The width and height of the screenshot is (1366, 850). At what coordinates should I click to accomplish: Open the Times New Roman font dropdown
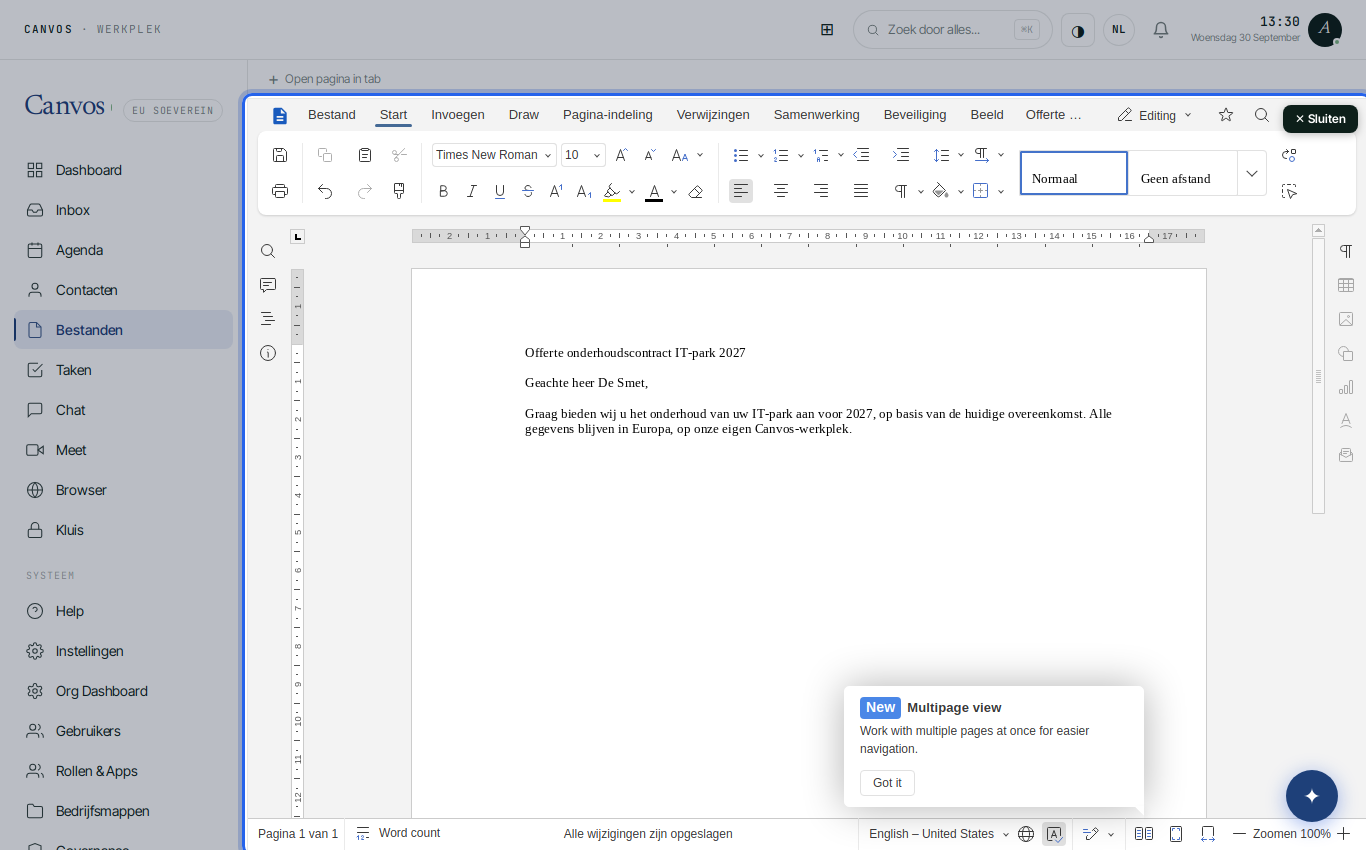pos(494,155)
